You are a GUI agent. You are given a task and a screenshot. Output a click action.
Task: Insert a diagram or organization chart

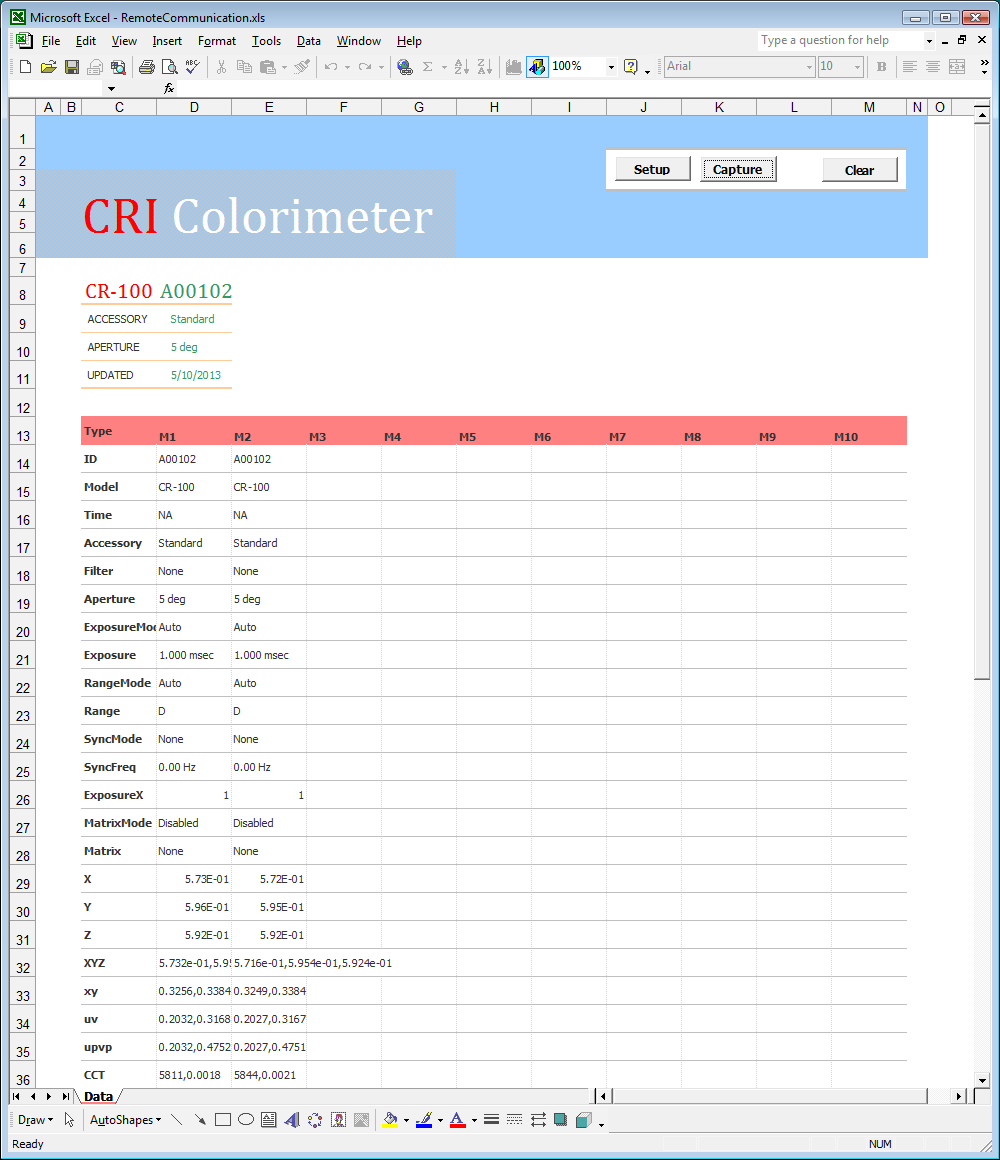(315, 1120)
